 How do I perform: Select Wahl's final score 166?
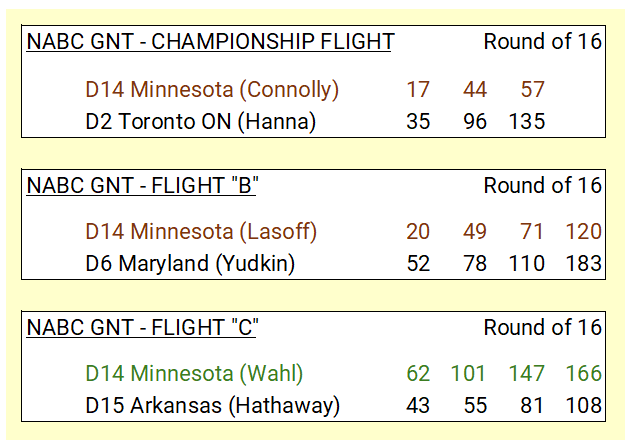coord(583,374)
